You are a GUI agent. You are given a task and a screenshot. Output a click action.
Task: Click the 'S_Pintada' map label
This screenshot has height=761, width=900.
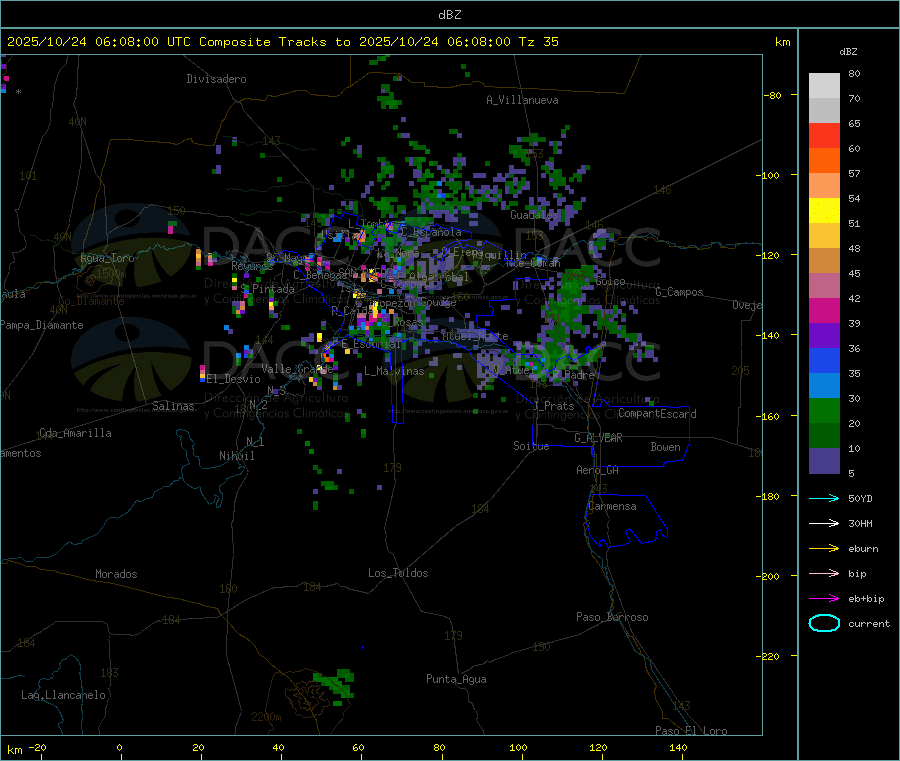point(267,289)
